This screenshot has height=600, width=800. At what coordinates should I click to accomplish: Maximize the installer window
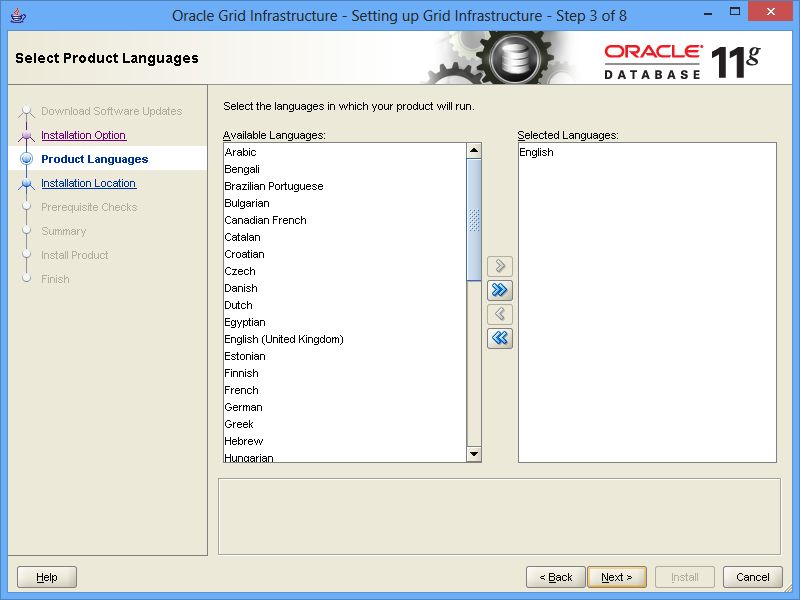(735, 11)
